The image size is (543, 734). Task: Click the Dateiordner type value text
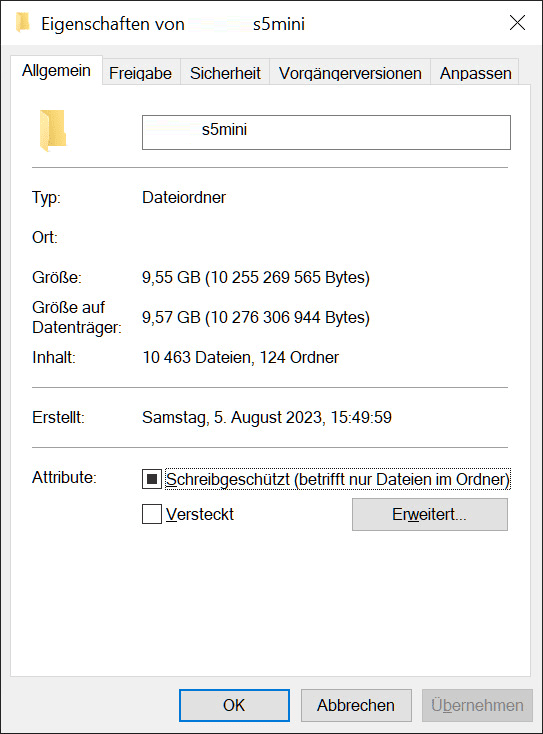pyautogui.click(x=184, y=198)
